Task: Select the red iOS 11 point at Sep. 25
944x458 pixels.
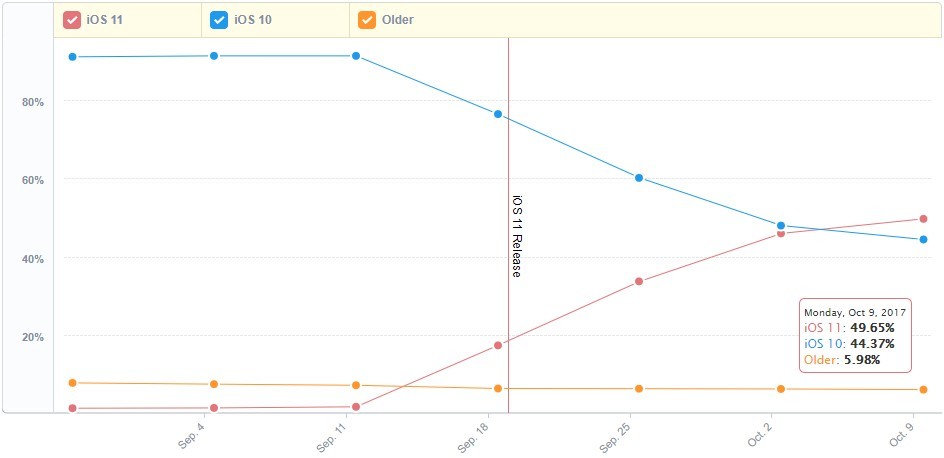Action: (x=639, y=281)
